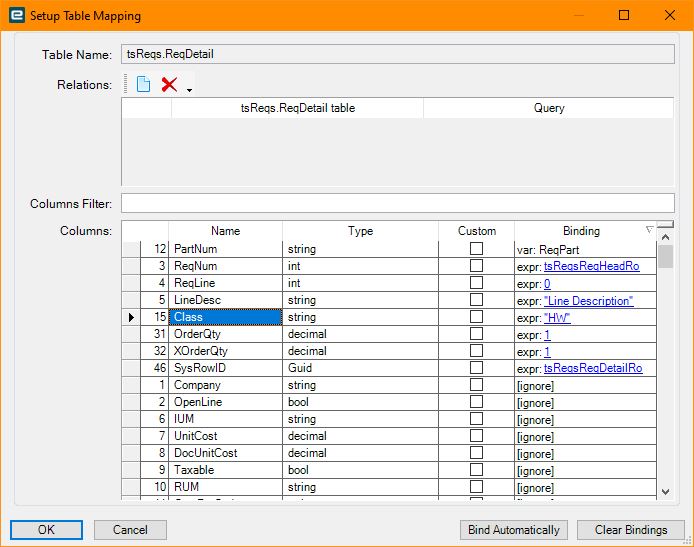Maximize the Setup Table Mapping window
The width and height of the screenshot is (694, 547).
[x=624, y=15]
